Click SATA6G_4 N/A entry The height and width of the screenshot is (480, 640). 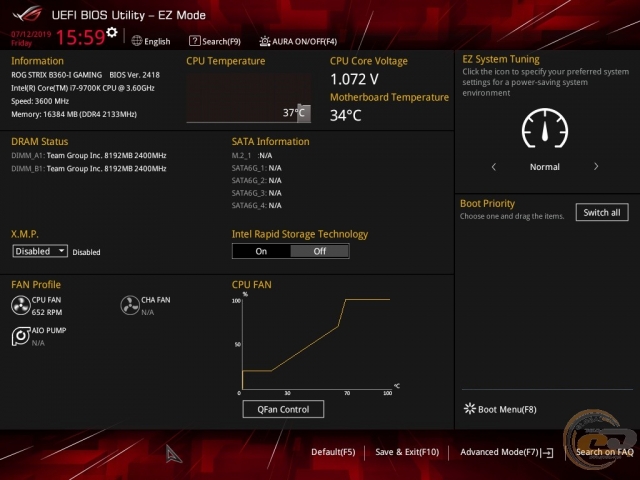pyautogui.click(x=257, y=205)
